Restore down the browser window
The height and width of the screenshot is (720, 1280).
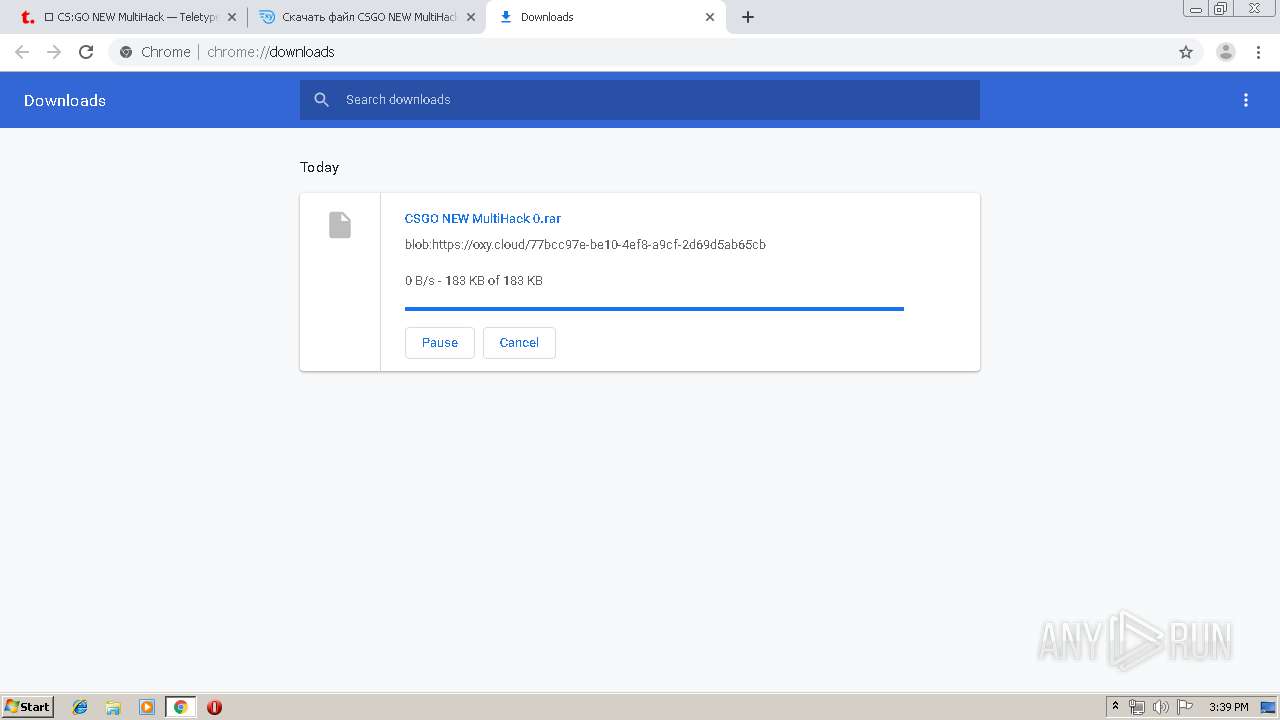[1221, 8]
